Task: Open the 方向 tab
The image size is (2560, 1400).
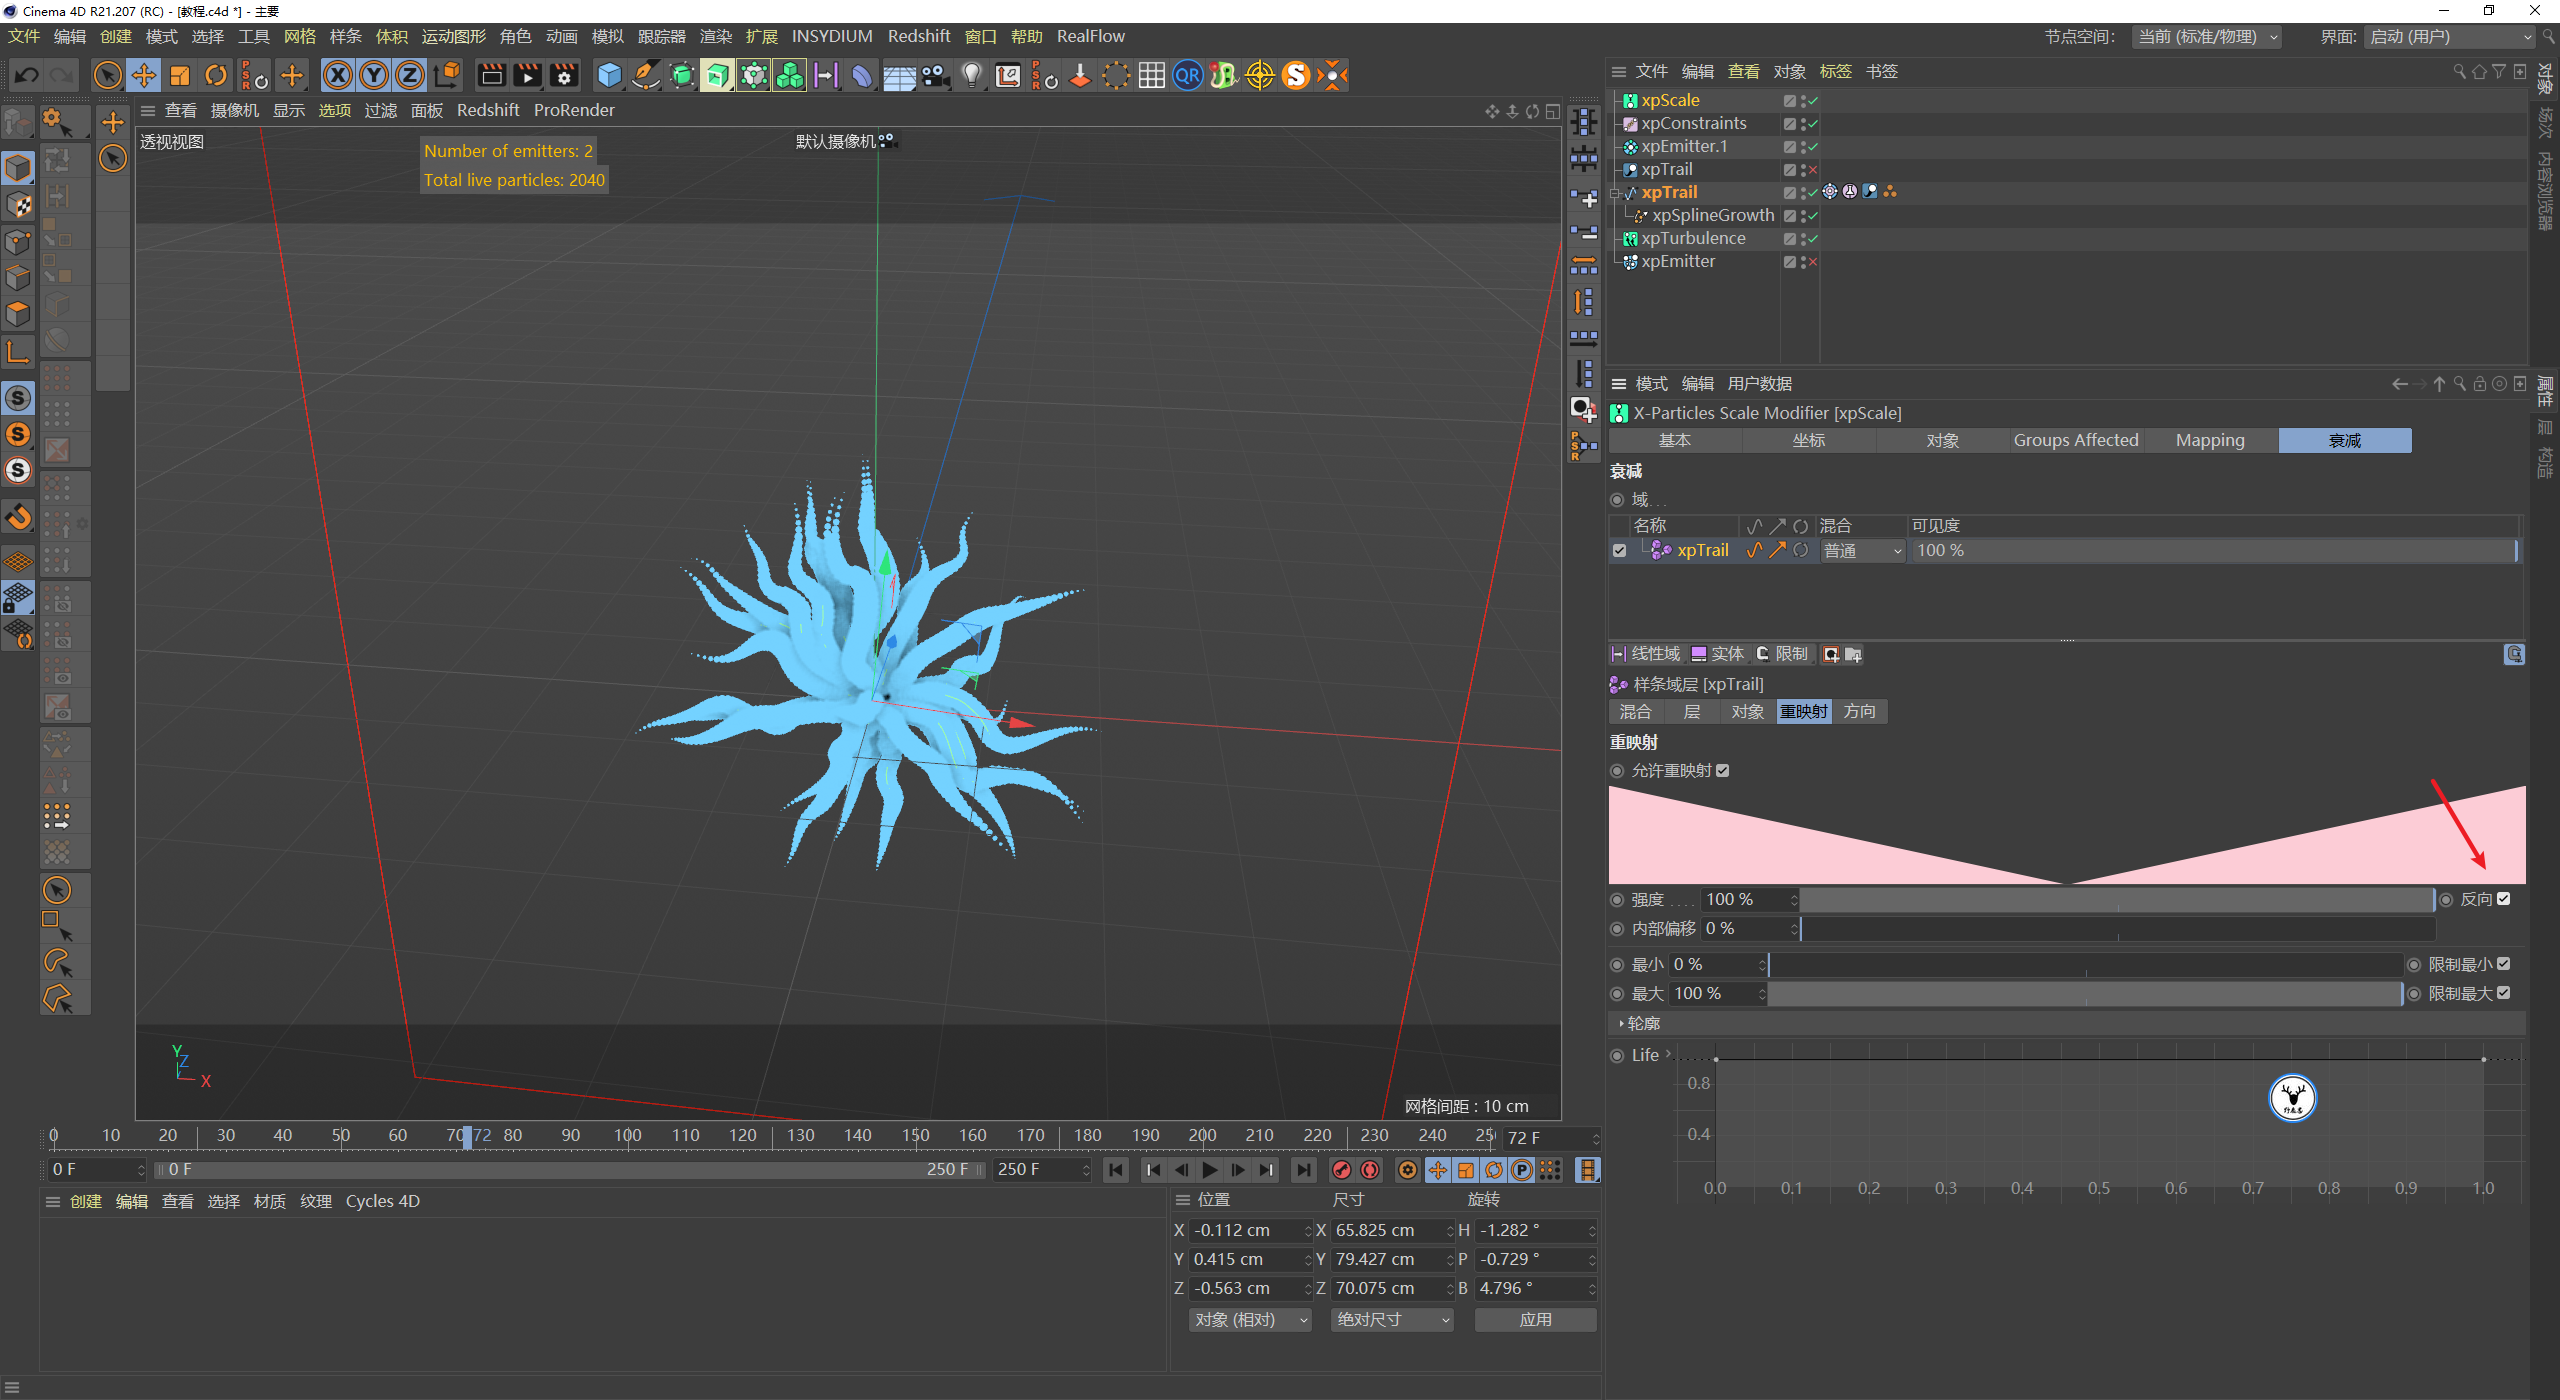Action: click(x=1860, y=711)
